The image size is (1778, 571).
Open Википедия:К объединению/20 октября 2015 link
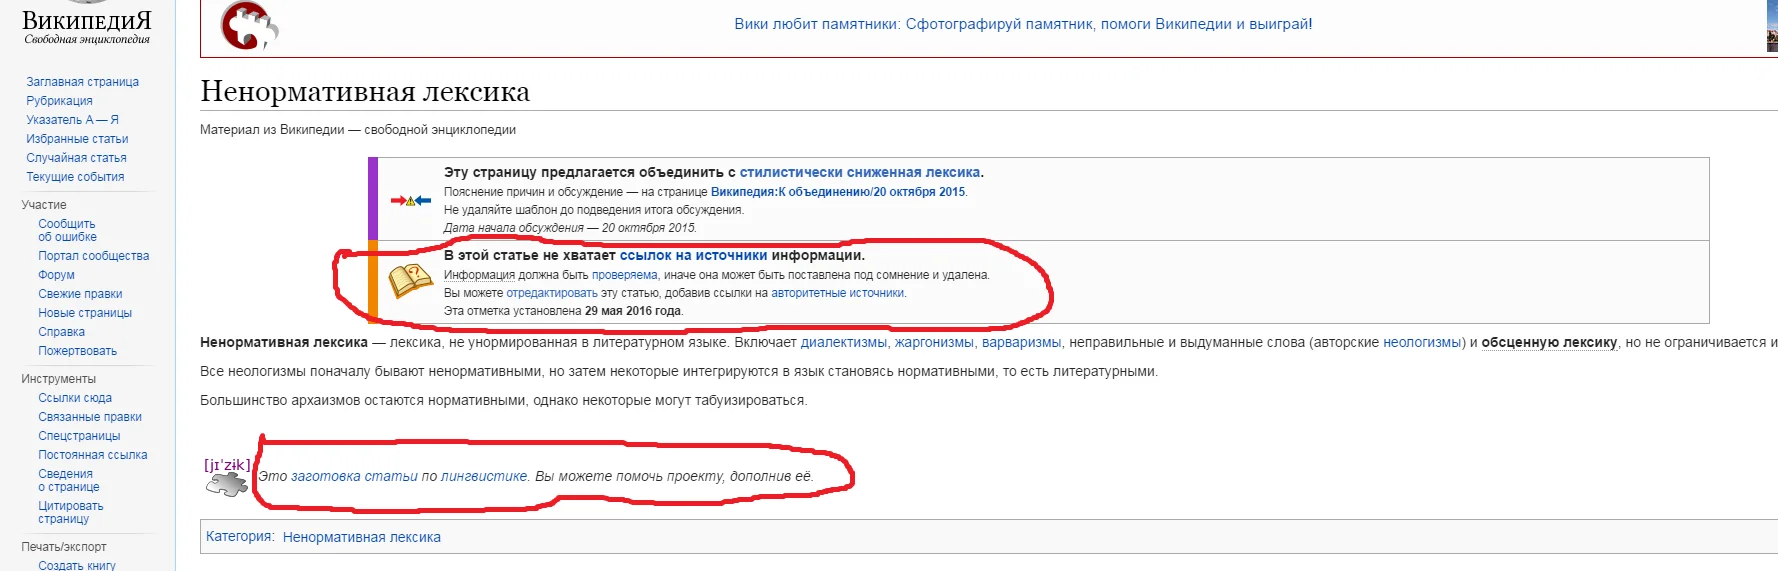838,192
